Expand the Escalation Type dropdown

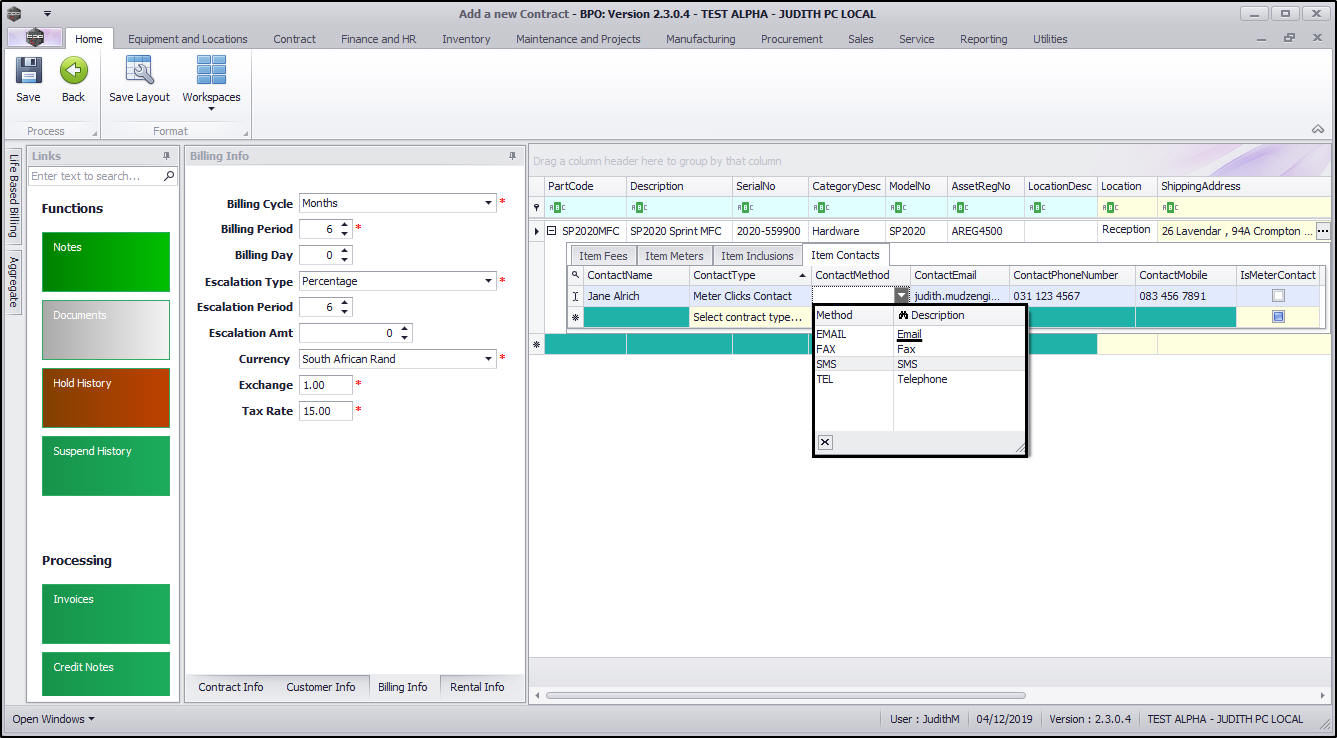pos(489,281)
